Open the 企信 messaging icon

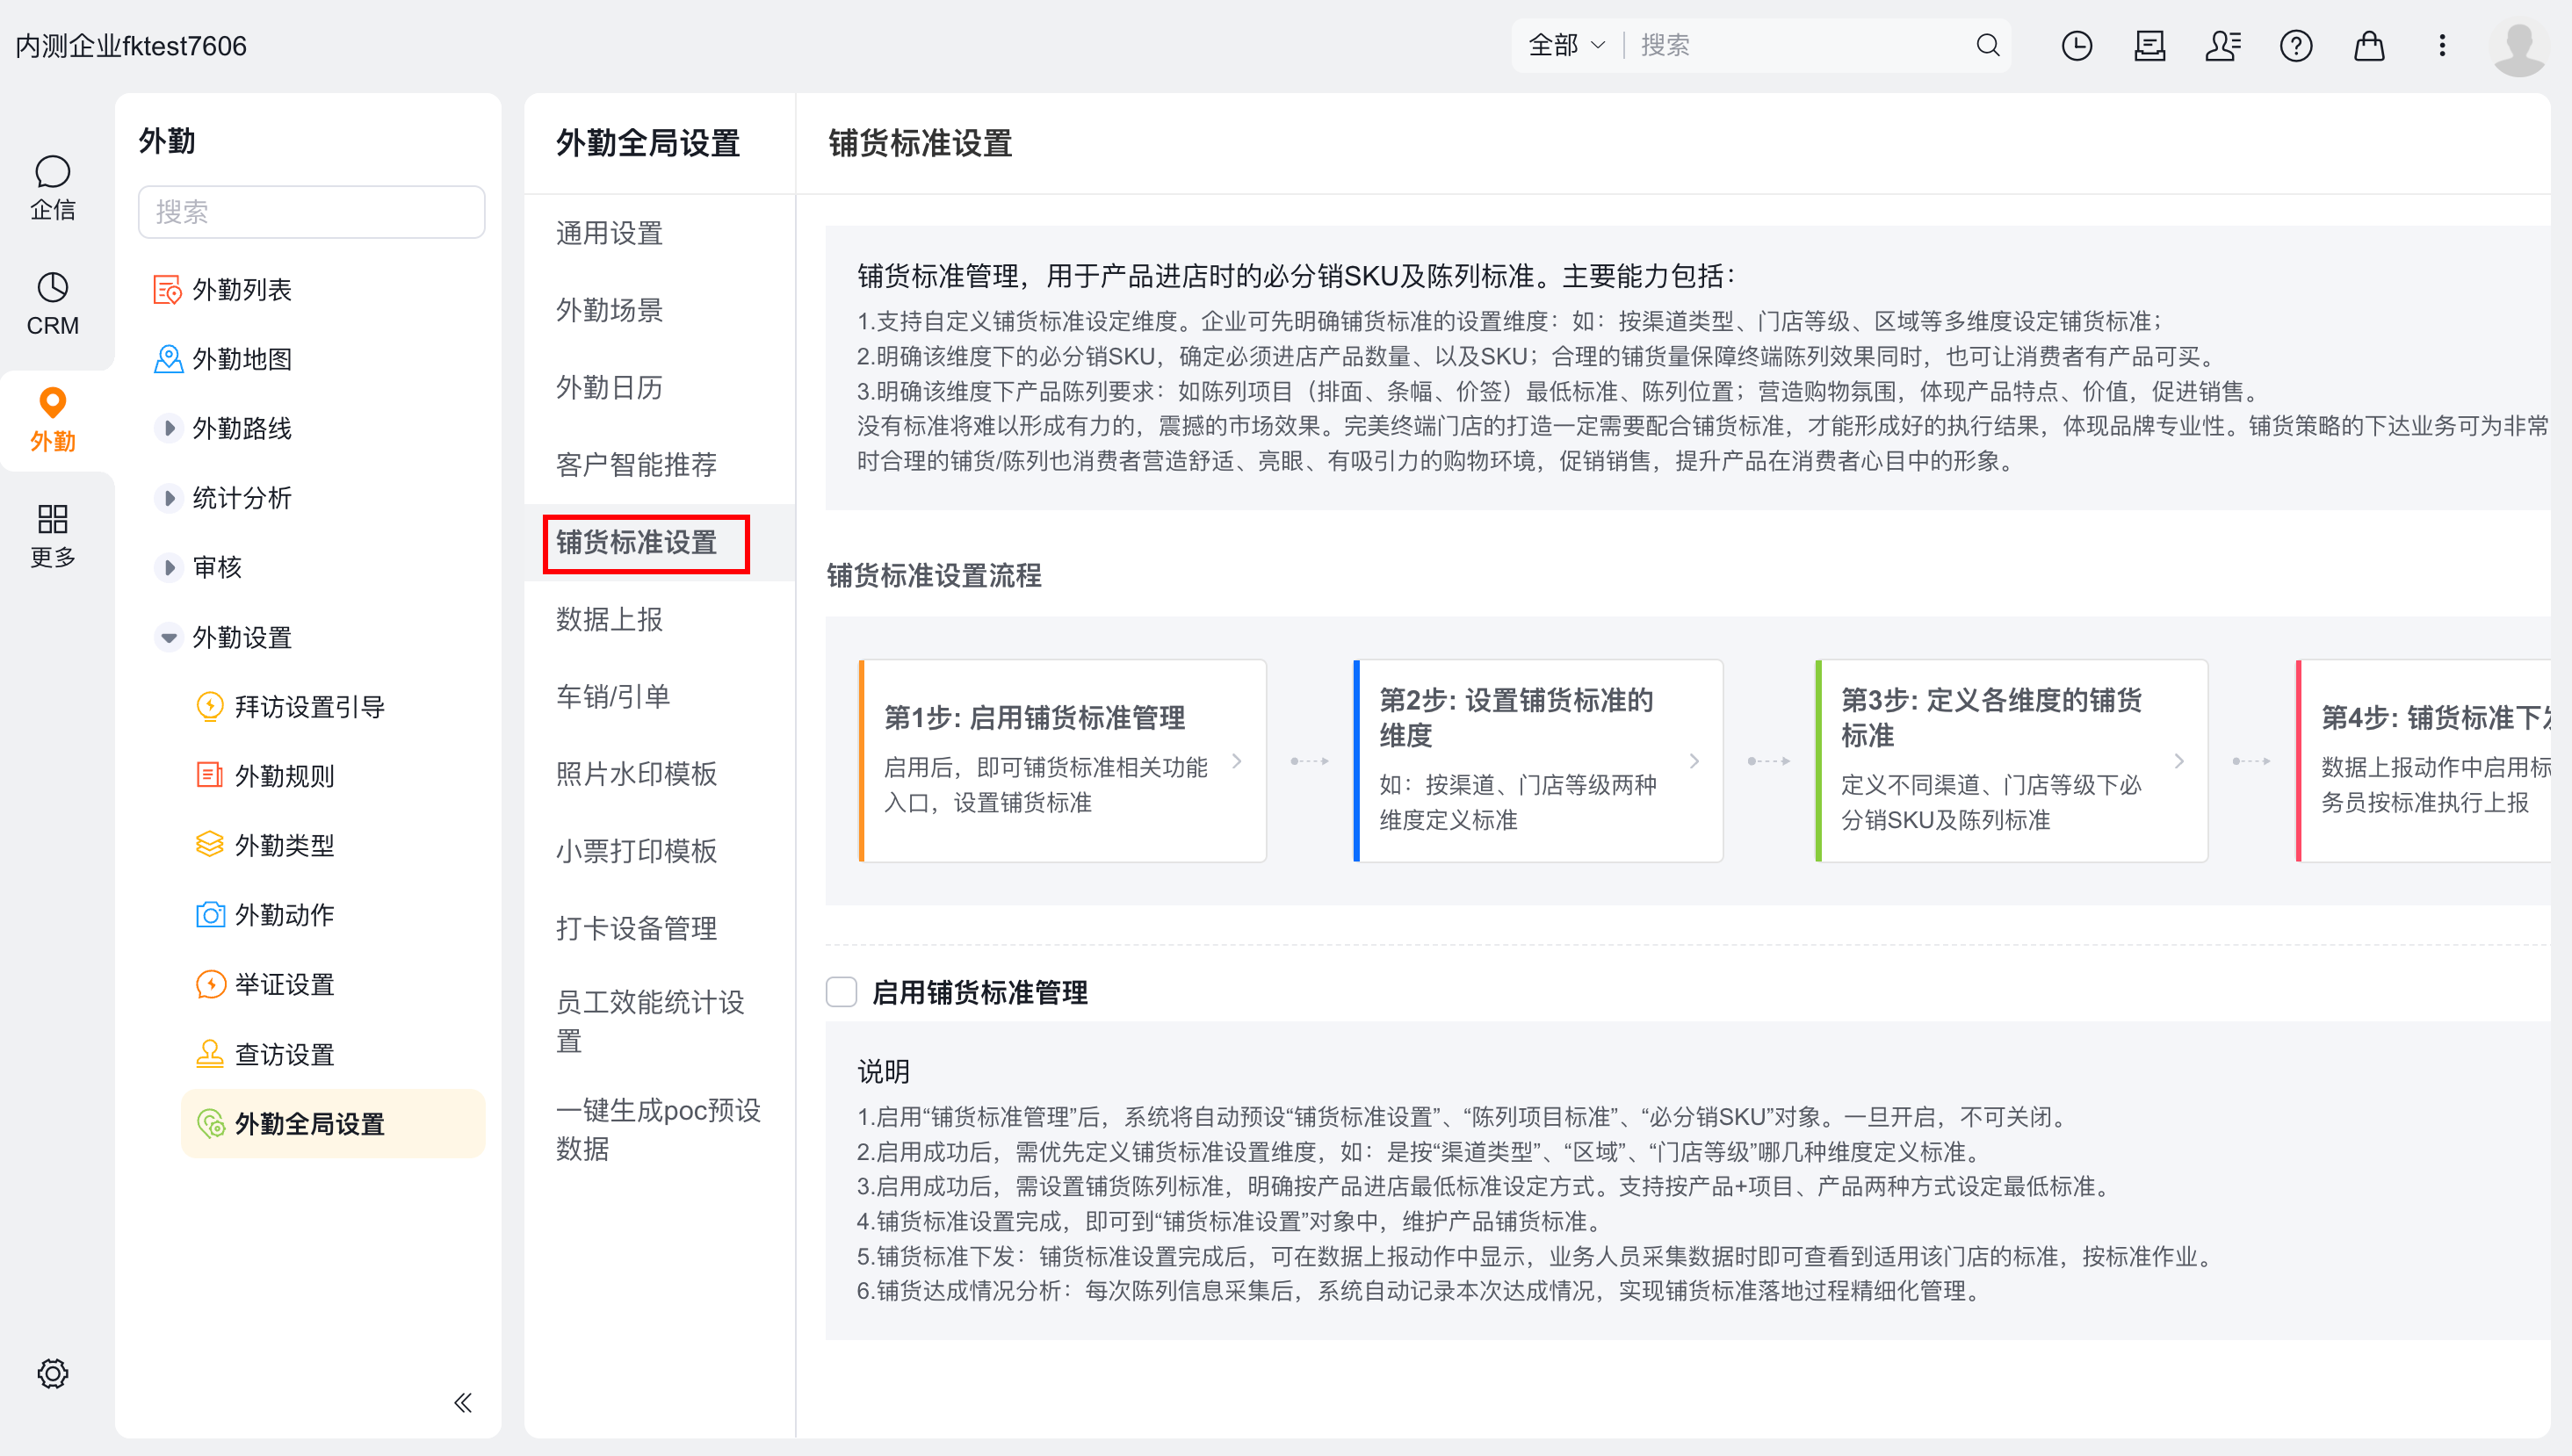pyautogui.click(x=52, y=187)
